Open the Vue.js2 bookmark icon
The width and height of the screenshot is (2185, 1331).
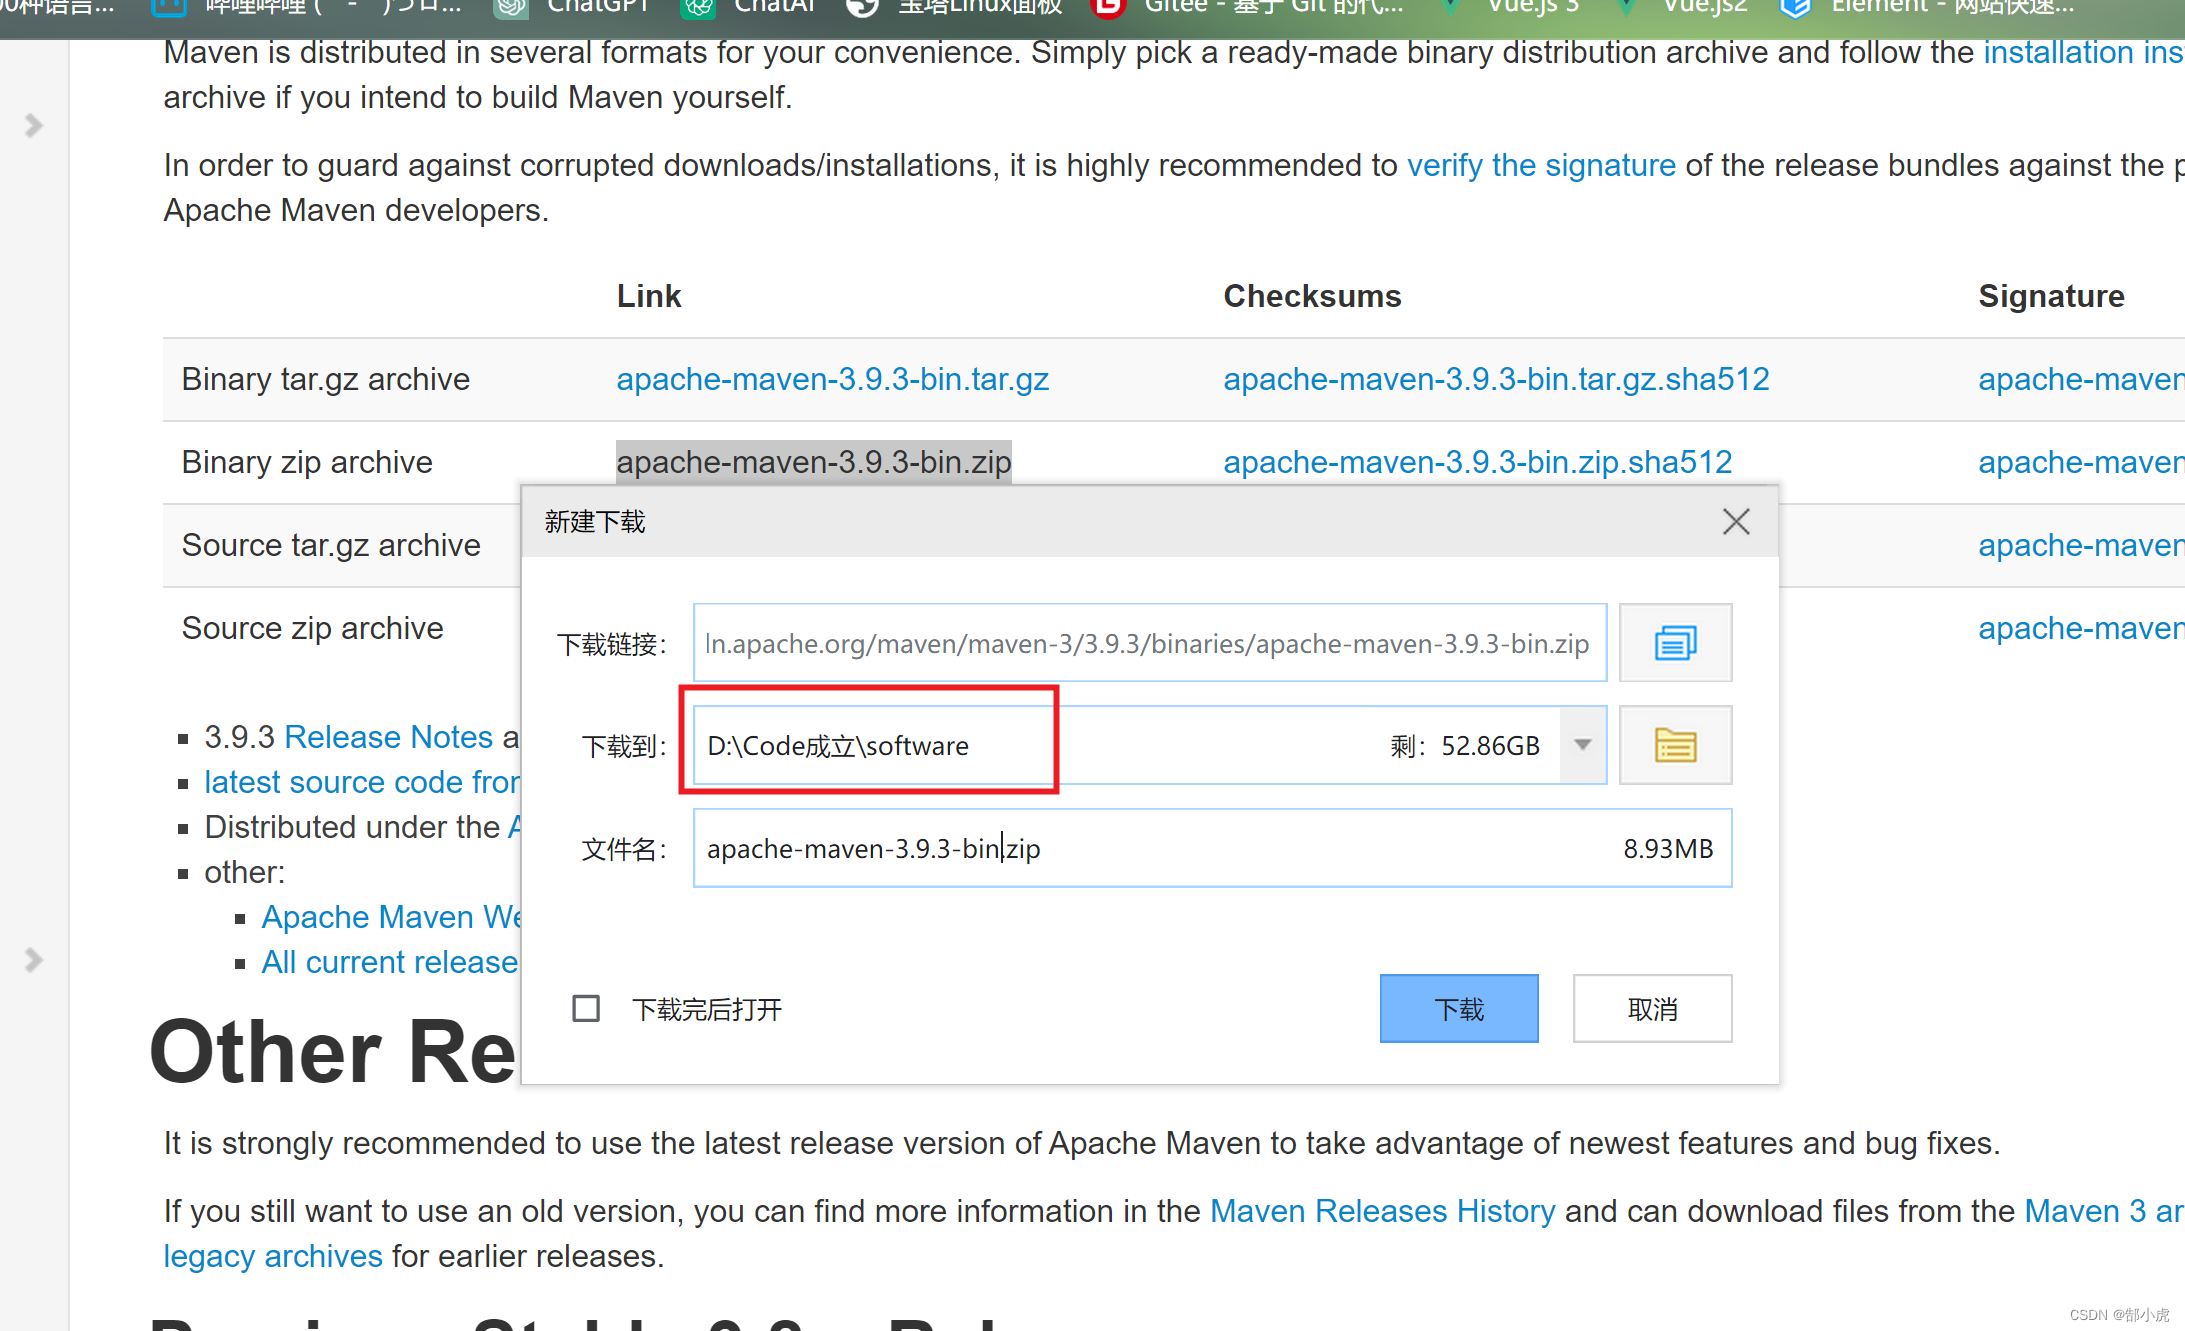1625,8
